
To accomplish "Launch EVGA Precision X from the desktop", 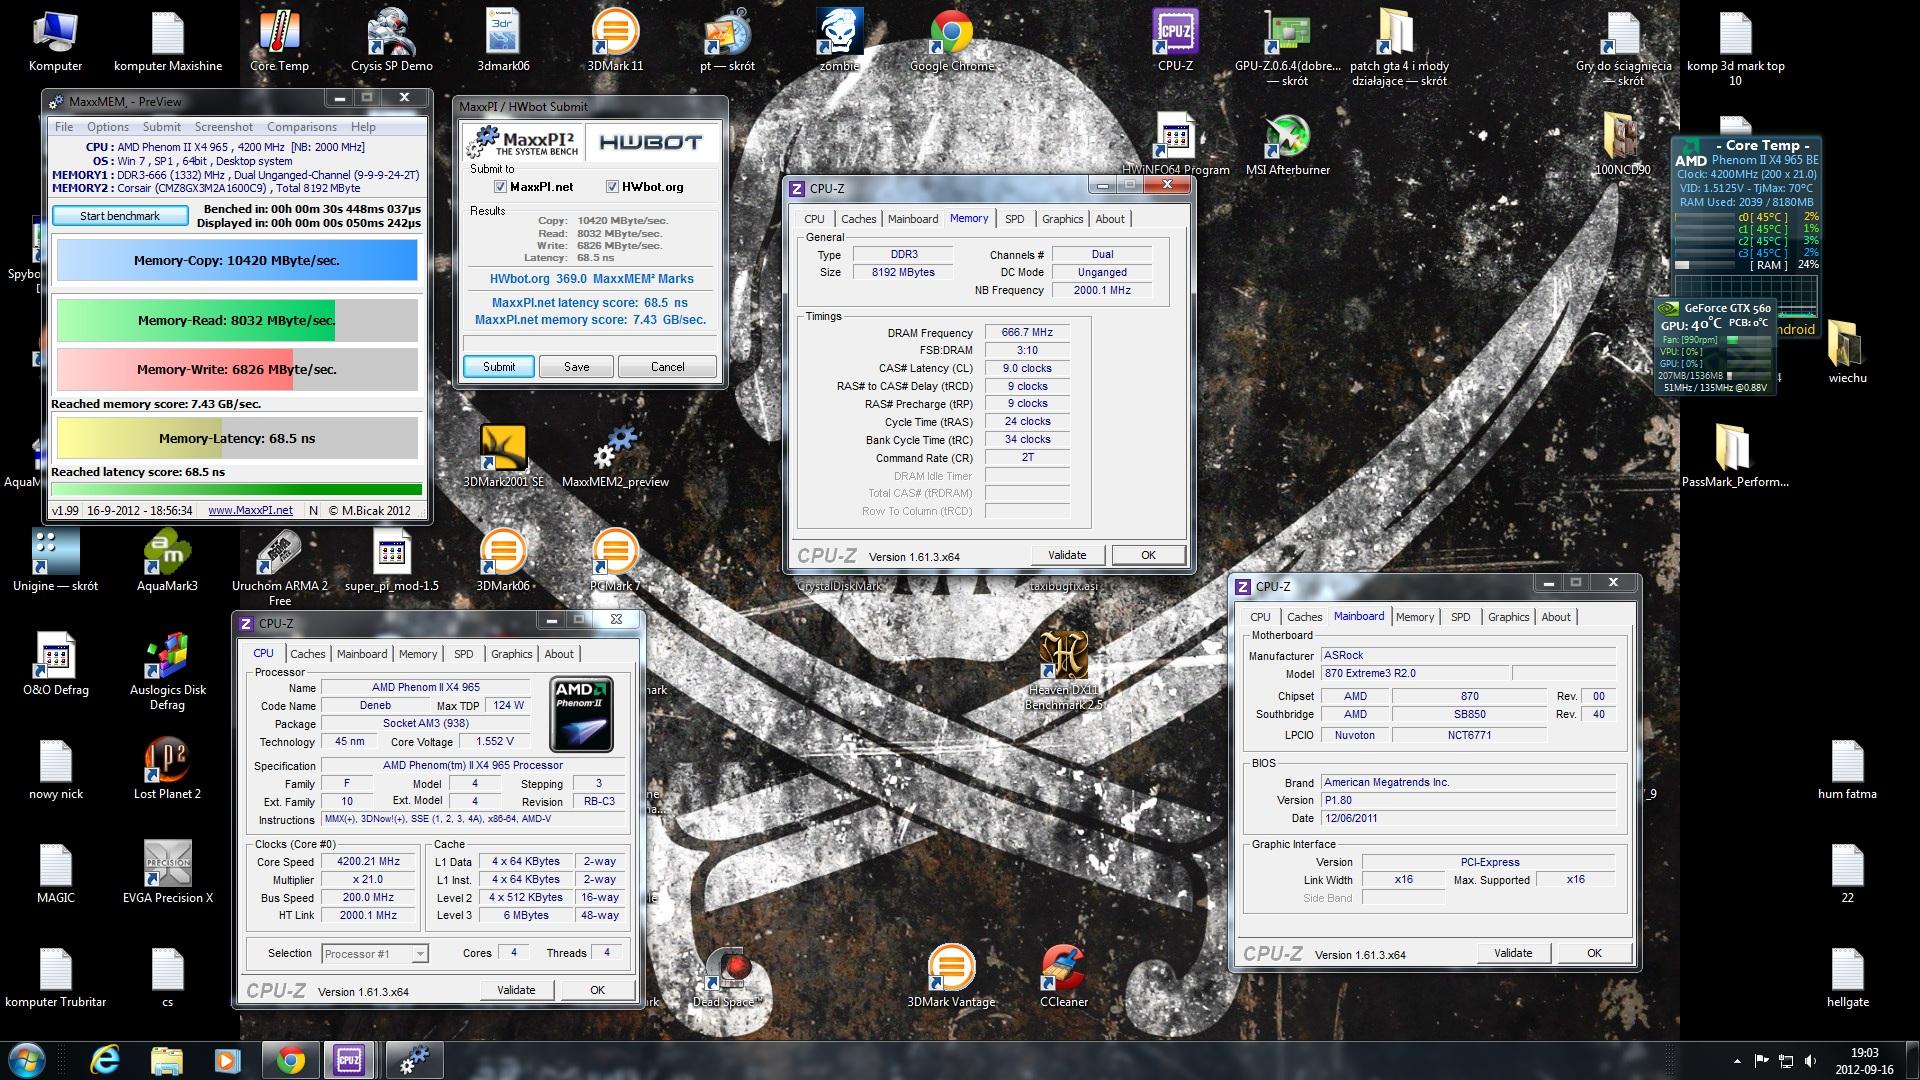I will pyautogui.click(x=167, y=873).
